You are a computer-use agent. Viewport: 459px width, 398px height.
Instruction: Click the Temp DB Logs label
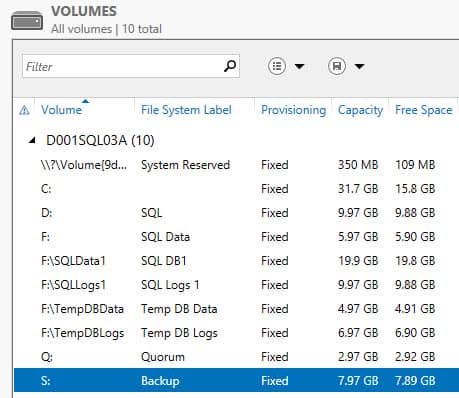(x=179, y=333)
